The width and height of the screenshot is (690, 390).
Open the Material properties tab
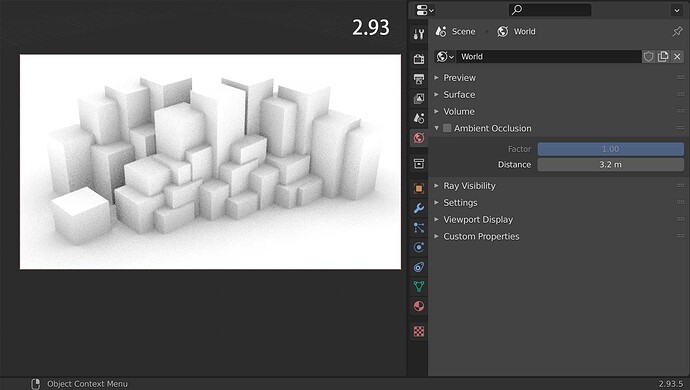(x=419, y=306)
